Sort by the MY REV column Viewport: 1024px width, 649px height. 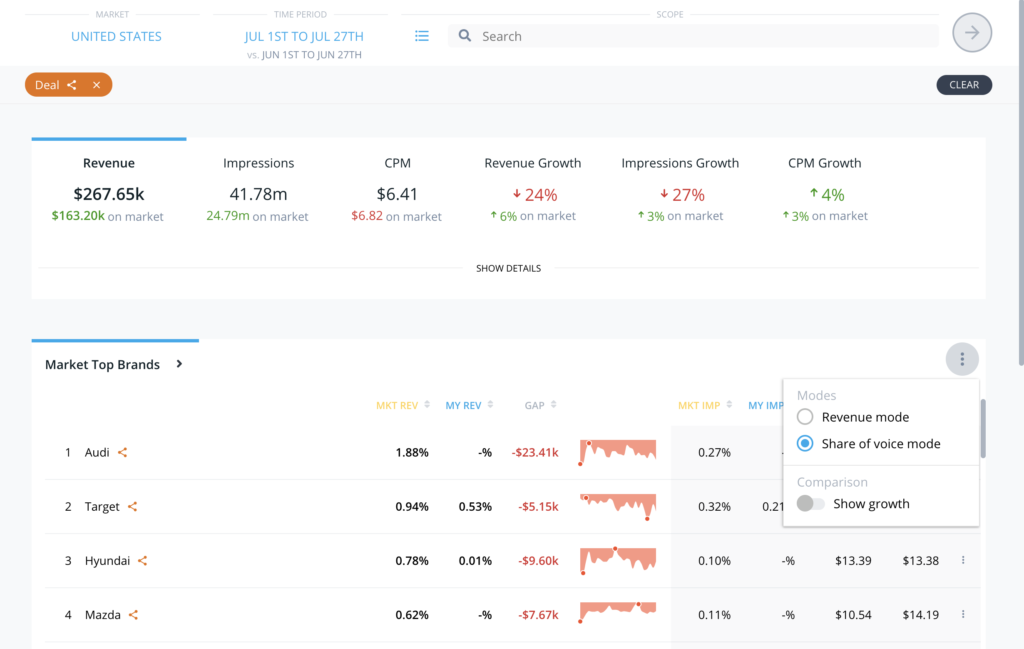[469, 405]
